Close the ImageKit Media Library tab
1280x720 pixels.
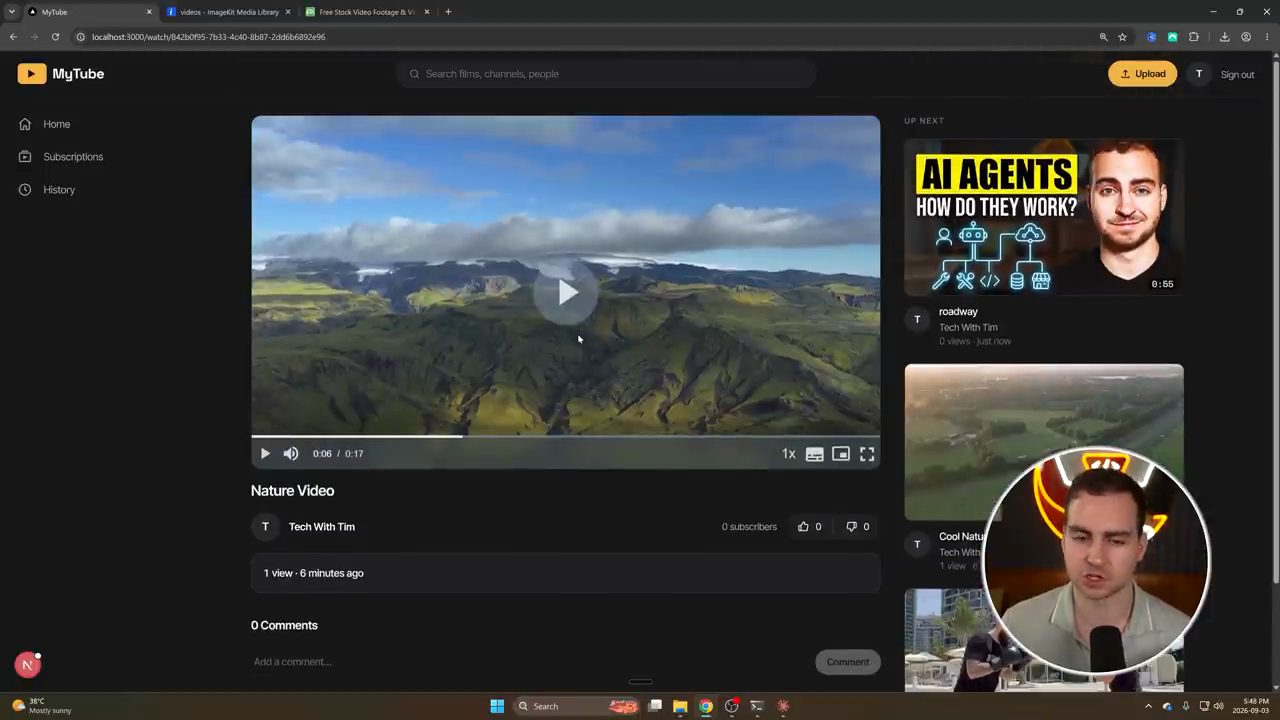pyautogui.click(x=288, y=12)
